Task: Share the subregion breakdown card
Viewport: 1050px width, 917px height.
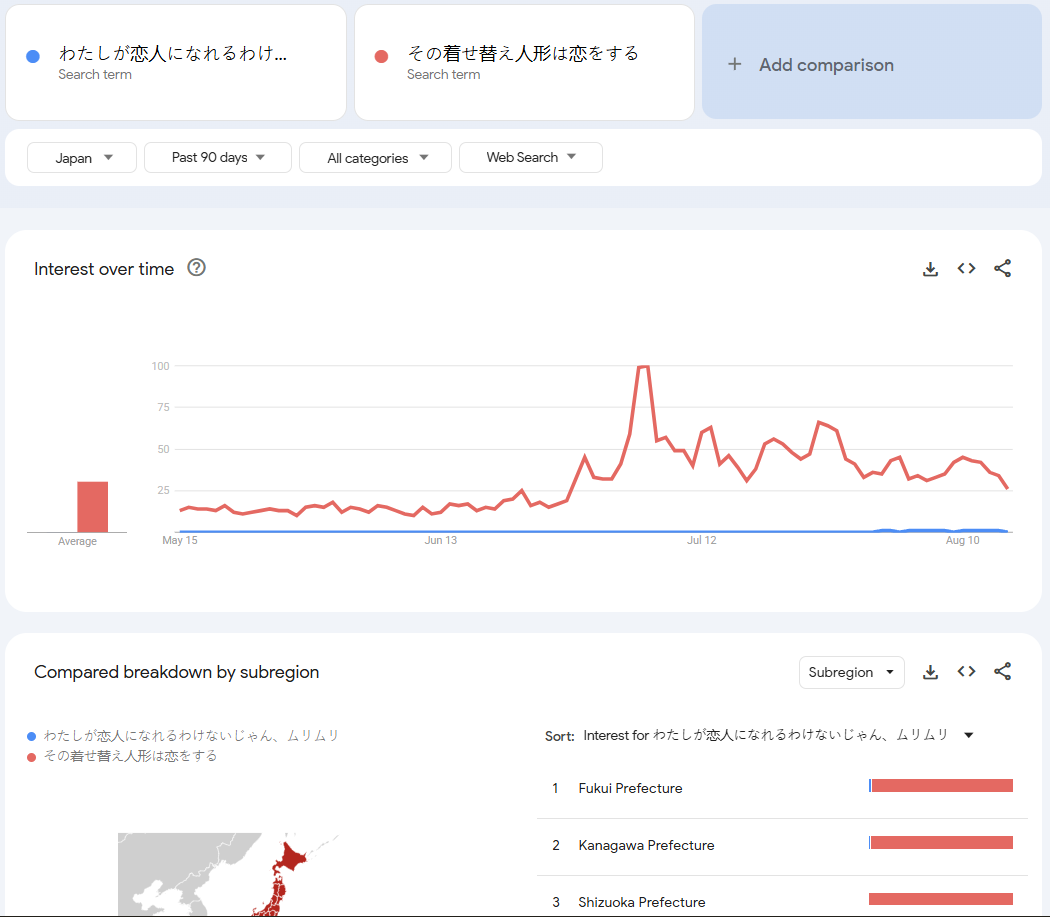Action: [x=1002, y=672]
